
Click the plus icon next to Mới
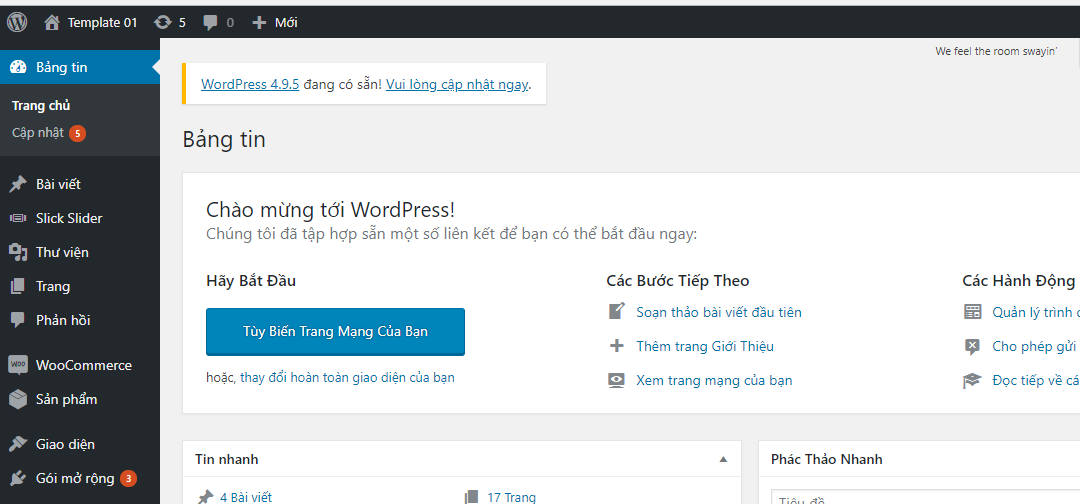(259, 23)
